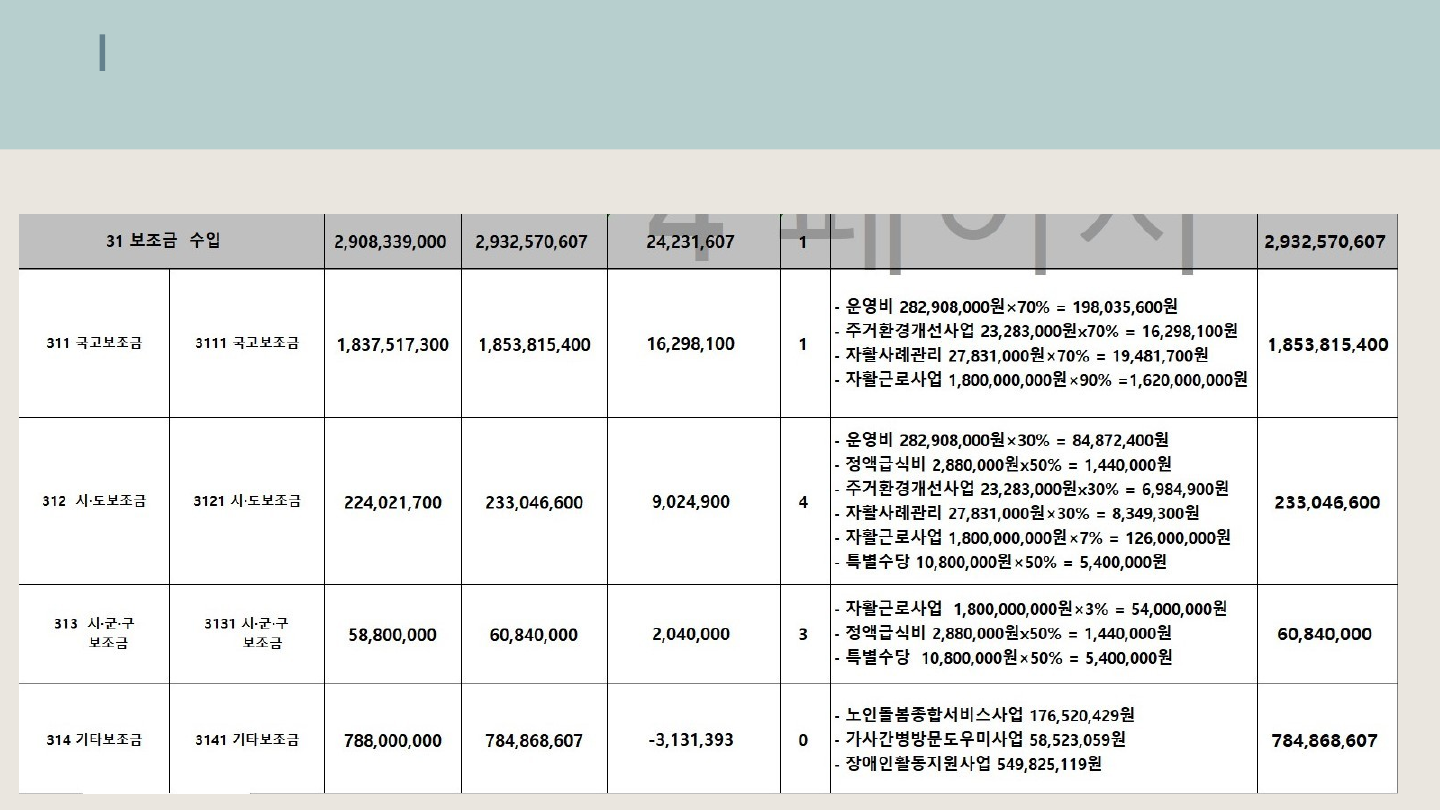Select the 2,908,339,000 budget total cell
The image size is (1440, 810).
pyautogui.click(x=391, y=242)
